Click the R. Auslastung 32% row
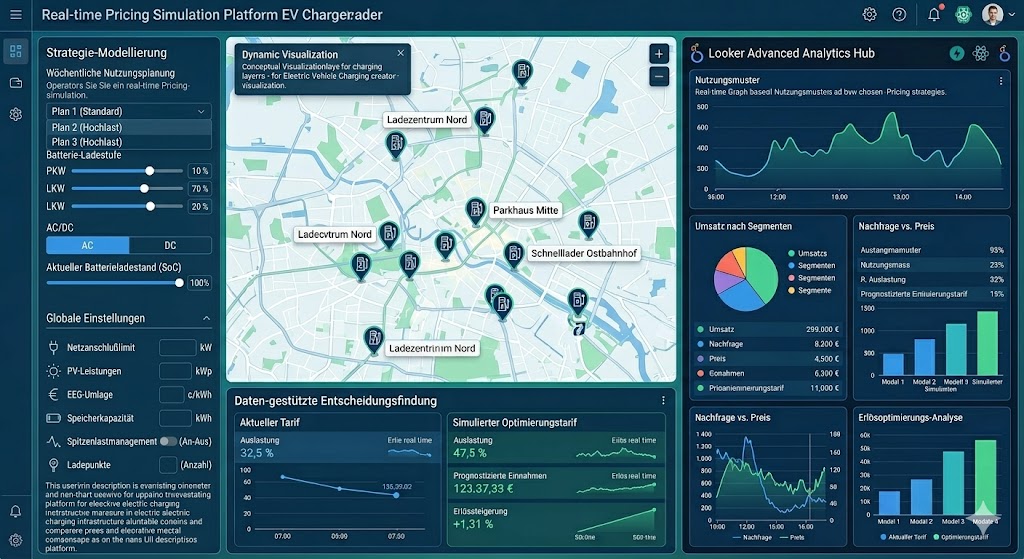 click(932, 280)
